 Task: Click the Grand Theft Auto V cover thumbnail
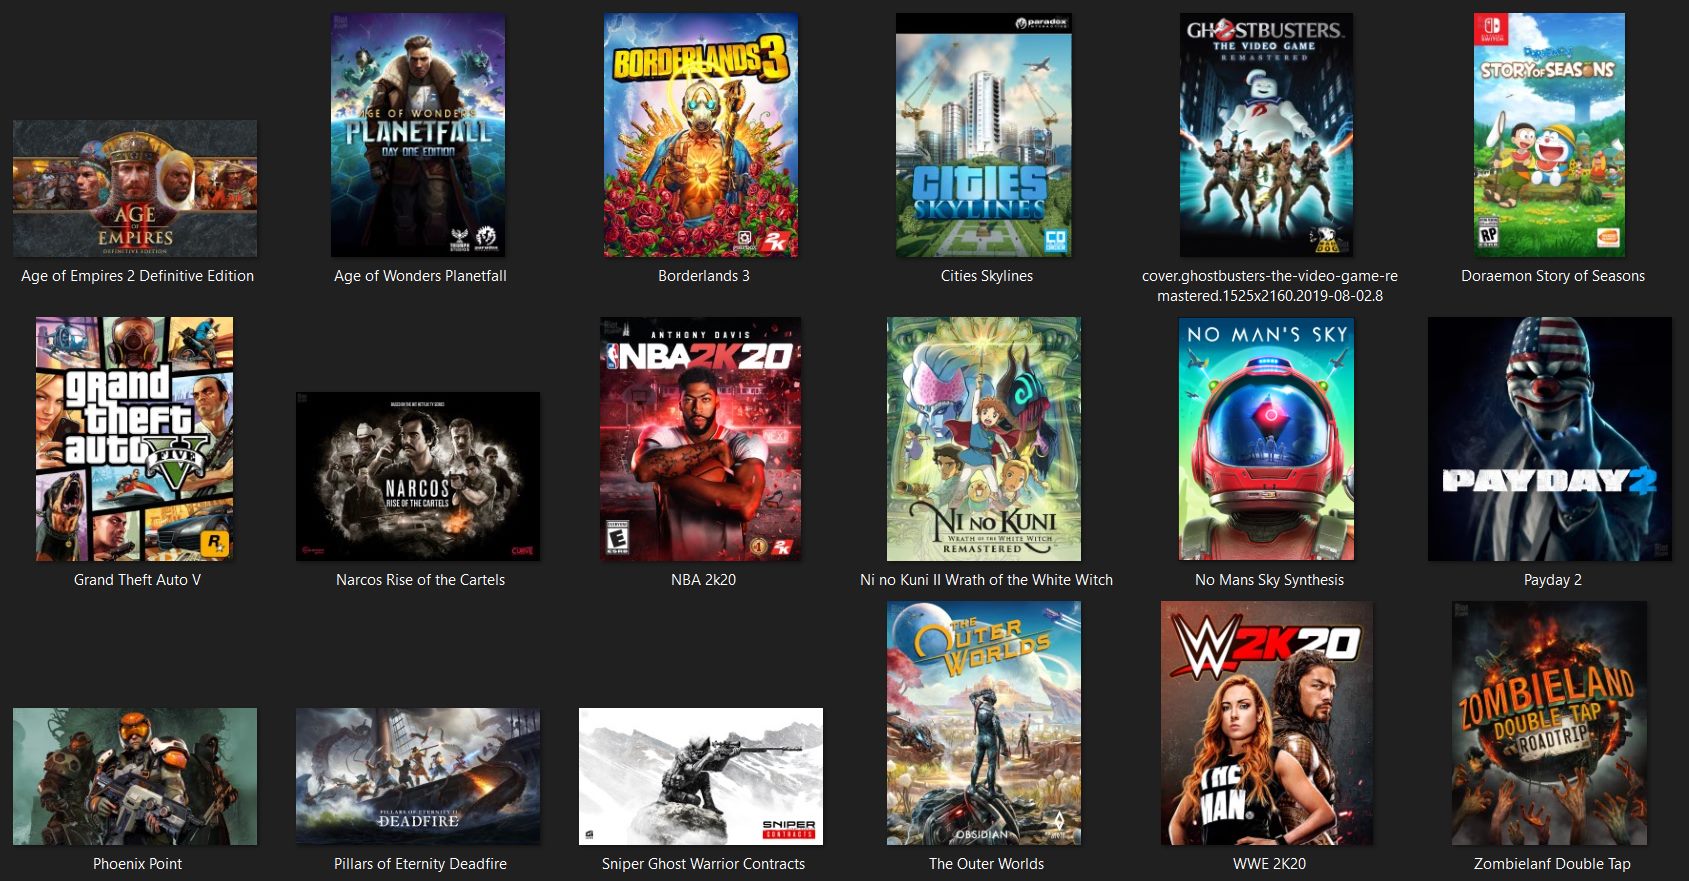click(135, 439)
